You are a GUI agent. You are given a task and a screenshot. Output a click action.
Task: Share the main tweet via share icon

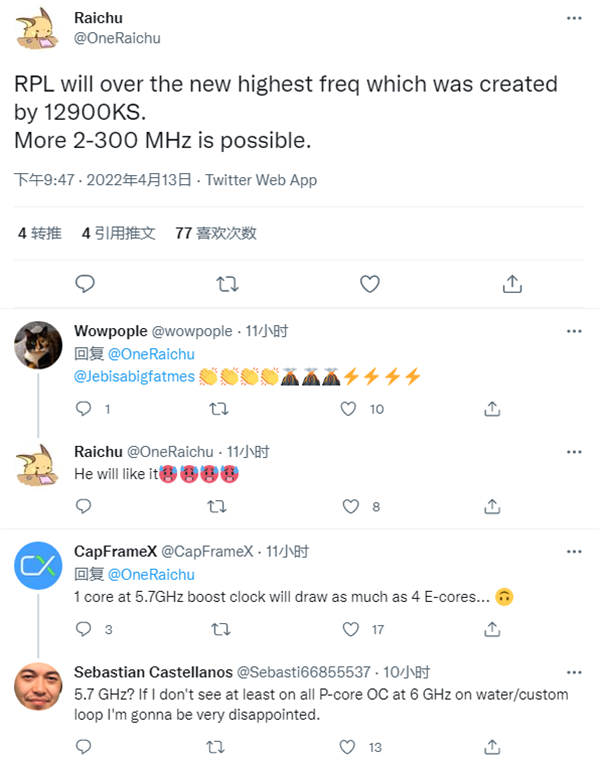point(512,284)
